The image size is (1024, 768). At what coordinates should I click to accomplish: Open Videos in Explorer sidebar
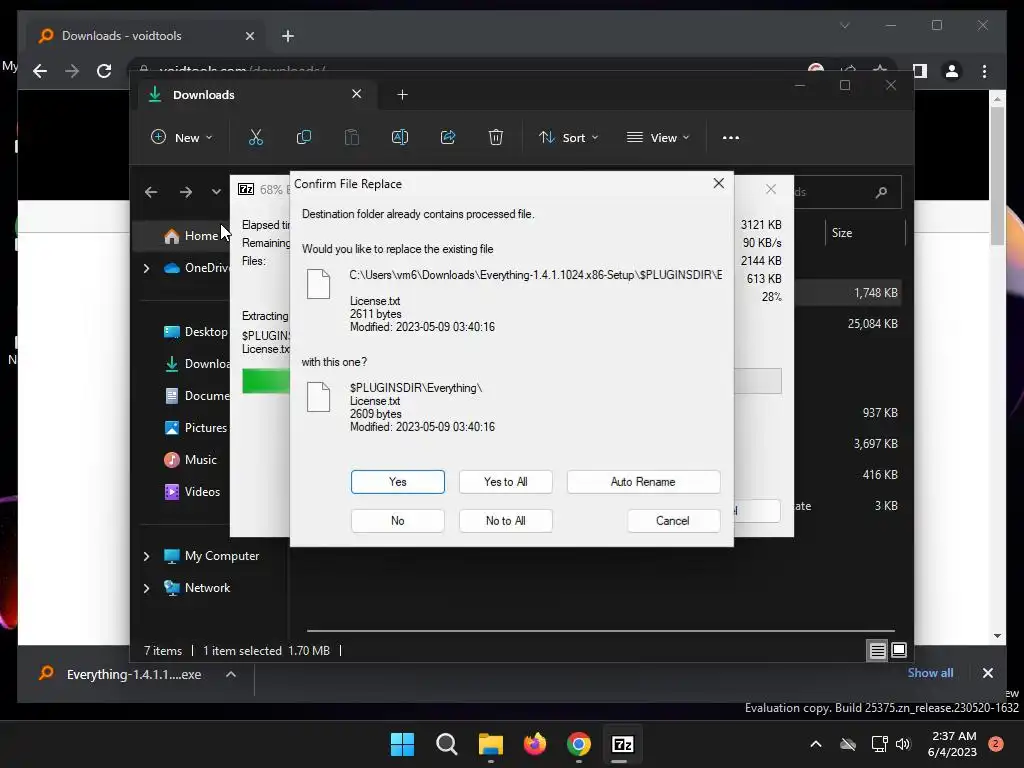coord(192,492)
